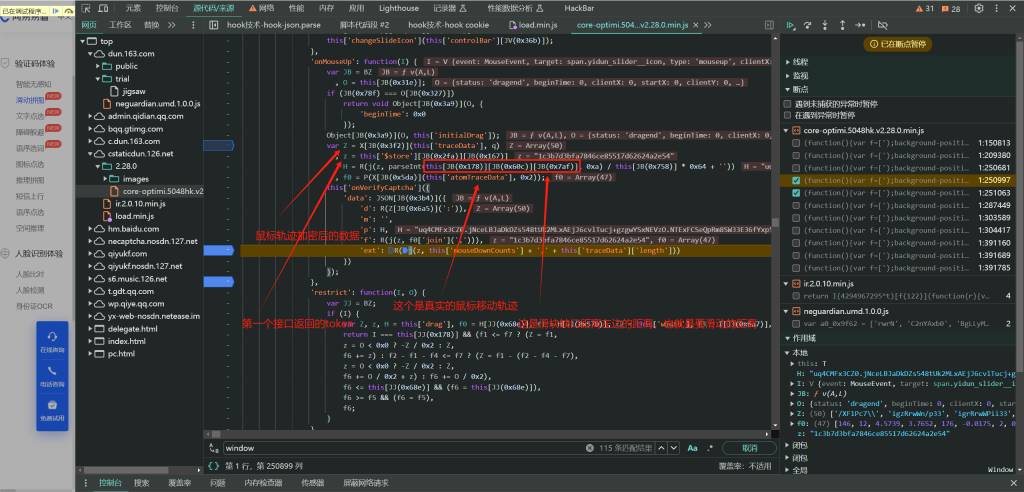
Task: Open the load.min.js file tab
Action: click(x=539, y=24)
